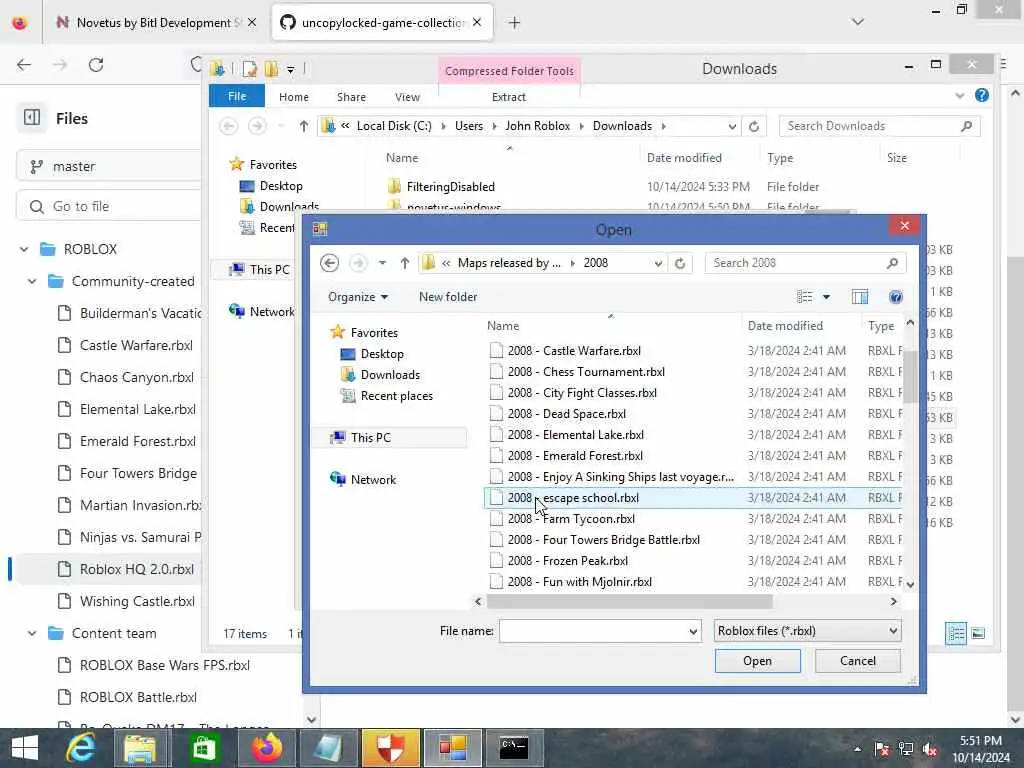Screen dimensions: 1024x768
Task: Open the Organize dropdown menu
Action: (x=358, y=297)
